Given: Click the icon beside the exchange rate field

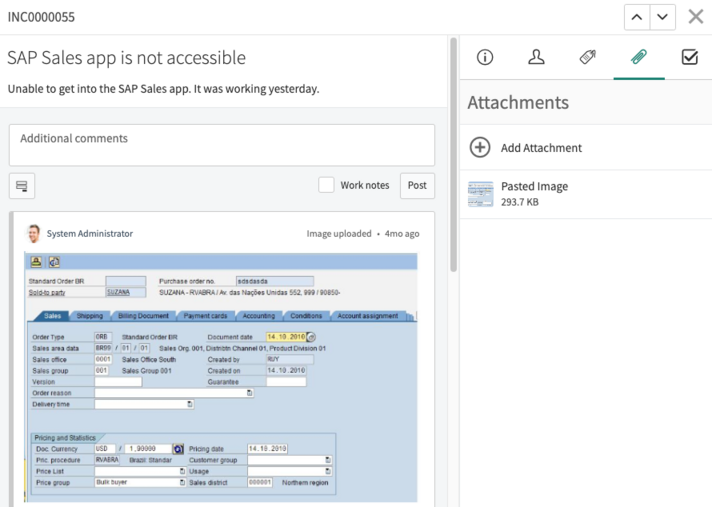Looking at the screenshot, I should pyautogui.click(x=178, y=449).
